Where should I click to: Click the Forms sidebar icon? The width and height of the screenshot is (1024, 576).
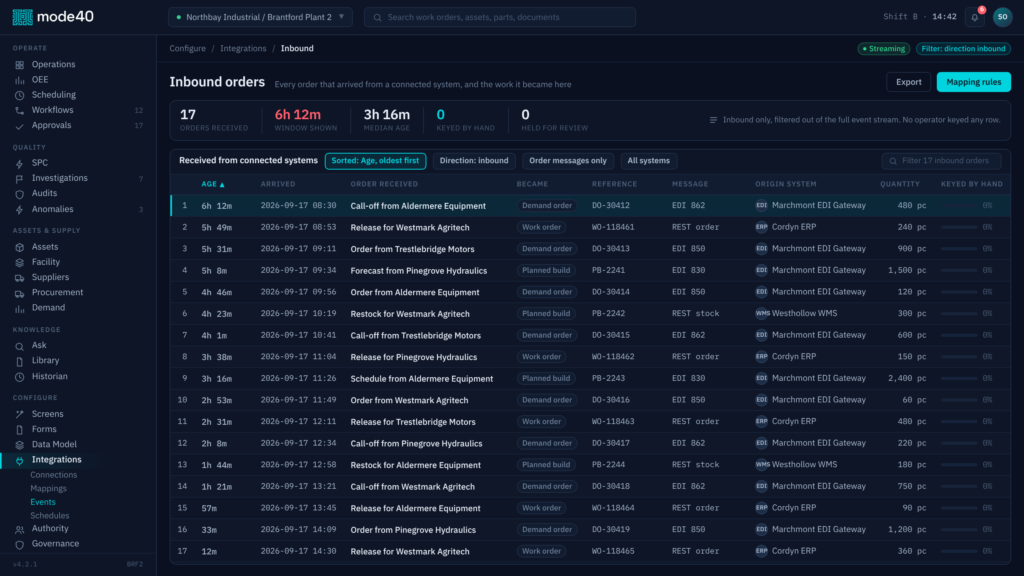click(x=20, y=430)
